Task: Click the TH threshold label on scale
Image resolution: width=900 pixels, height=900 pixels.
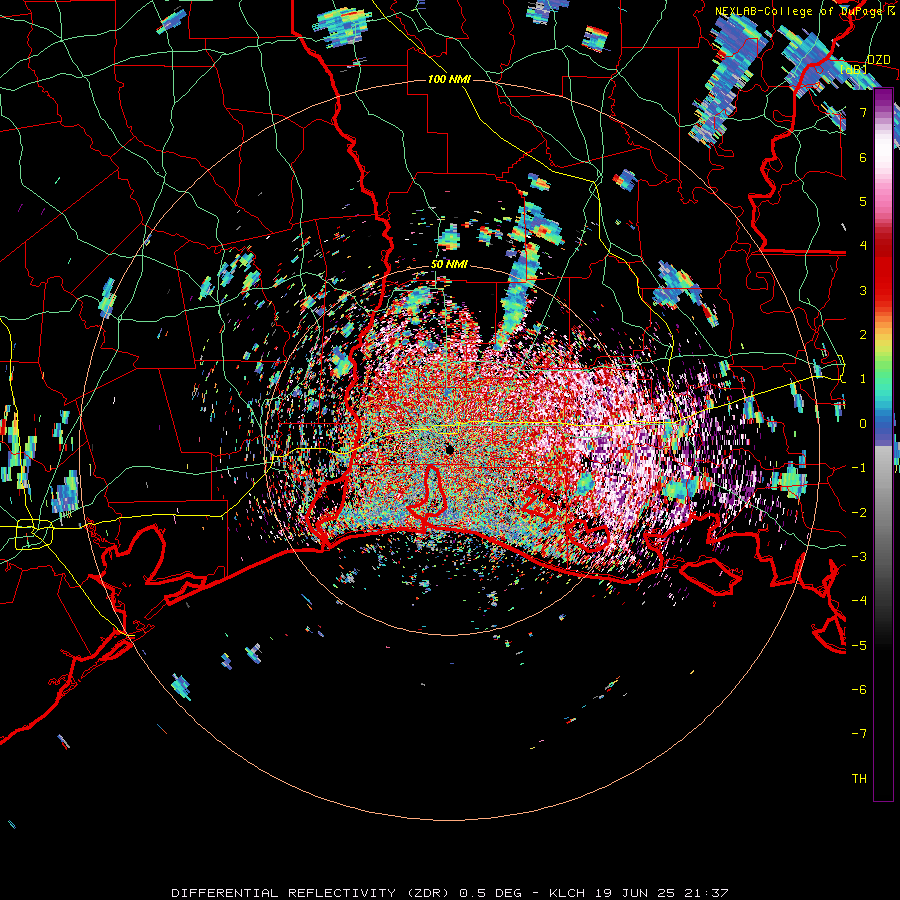Action: 859,778
